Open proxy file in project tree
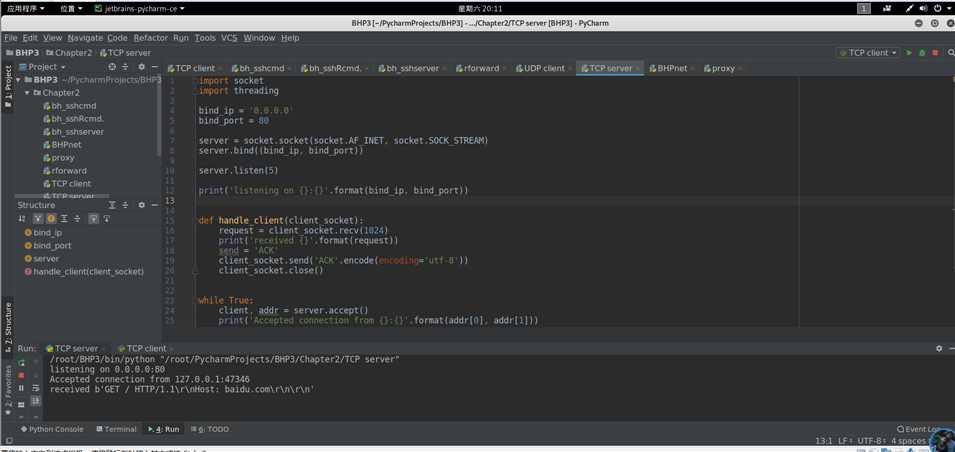This screenshot has width=955, height=452. pos(58,158)
